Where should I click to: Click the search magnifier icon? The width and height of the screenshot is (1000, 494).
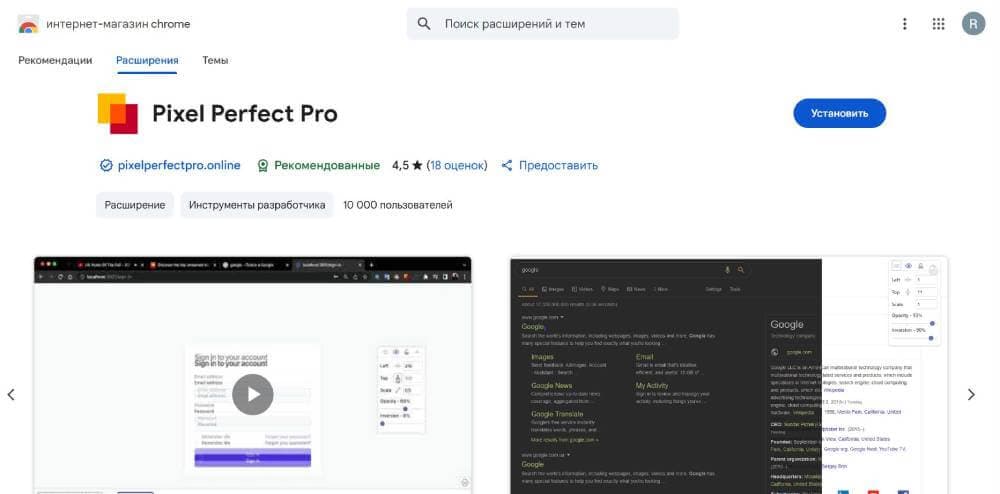click(x=424, y=24)
